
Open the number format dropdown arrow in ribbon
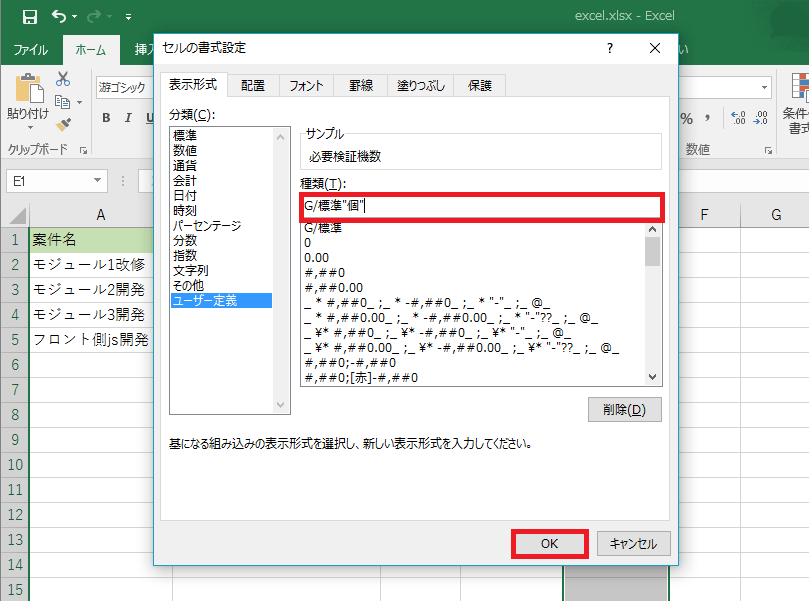pos(764,87)
